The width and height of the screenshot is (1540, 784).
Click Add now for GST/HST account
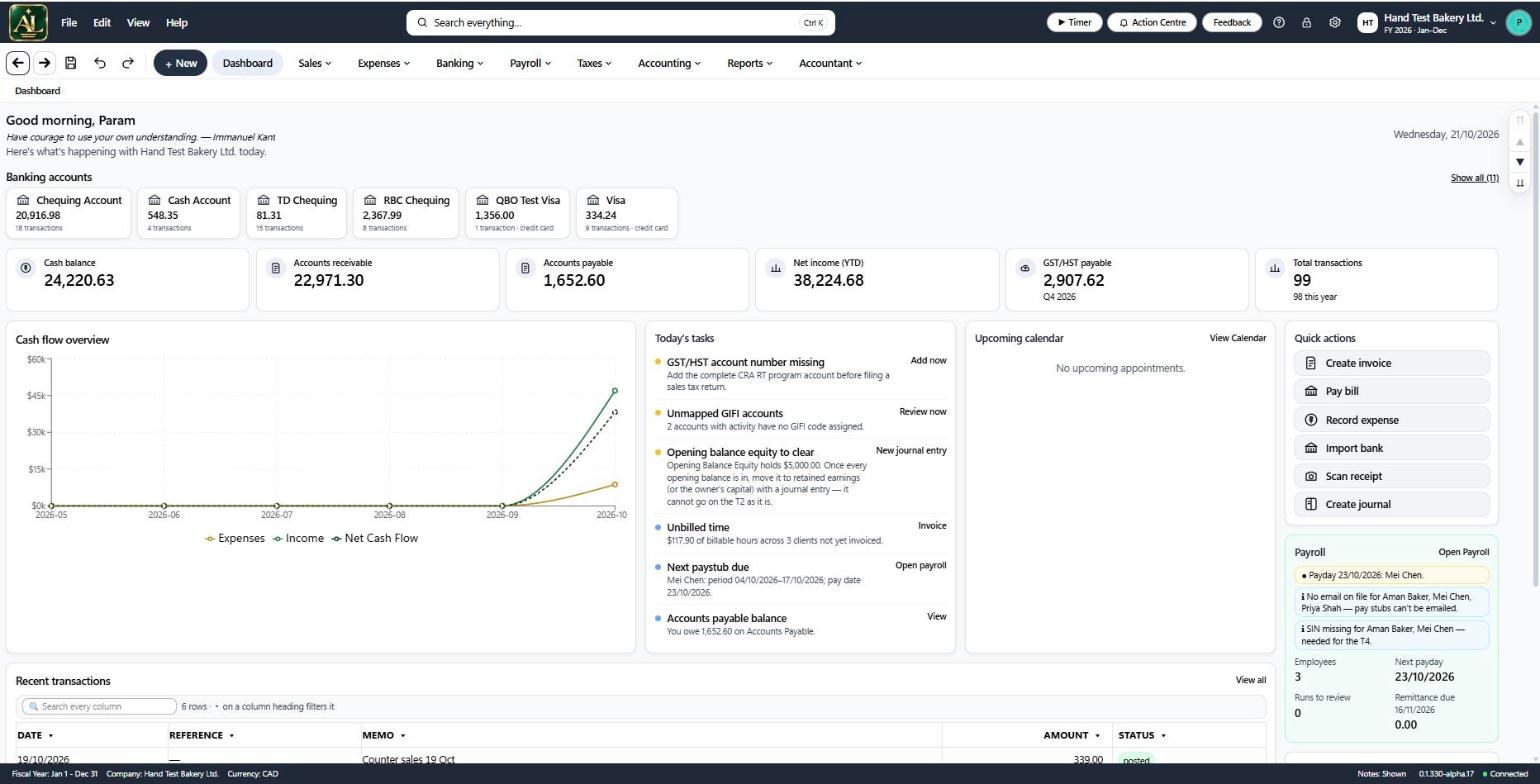tap(928, 360)
